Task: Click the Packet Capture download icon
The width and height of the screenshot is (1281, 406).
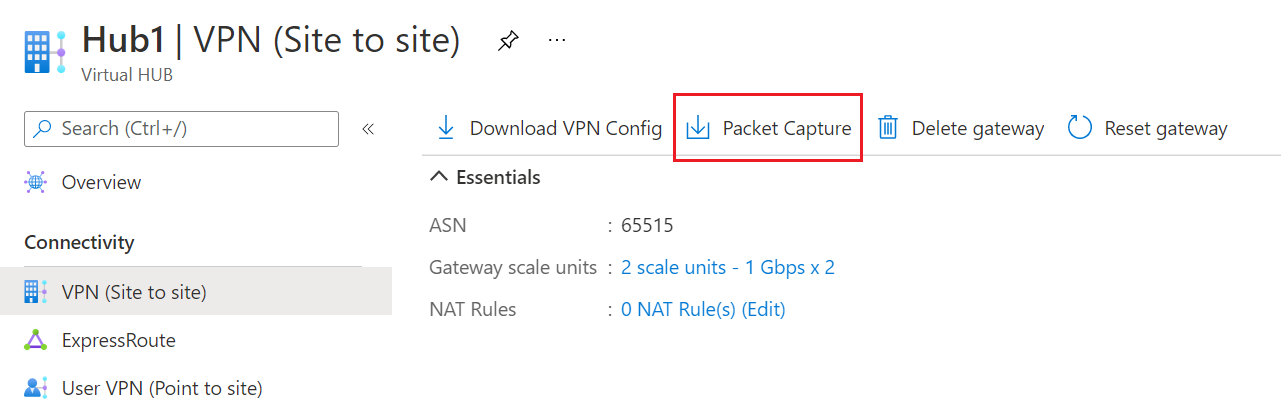Action: tap(698, 128)
